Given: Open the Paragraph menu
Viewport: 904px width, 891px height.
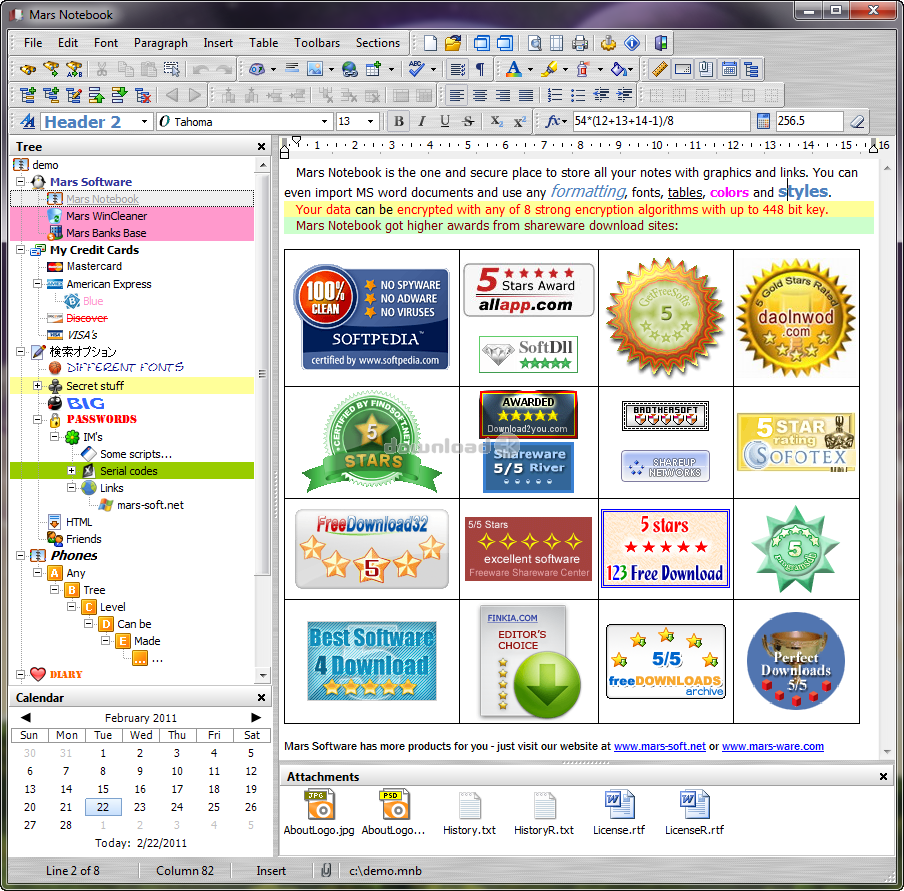Looking at the screenshot, I should (161, 43).
